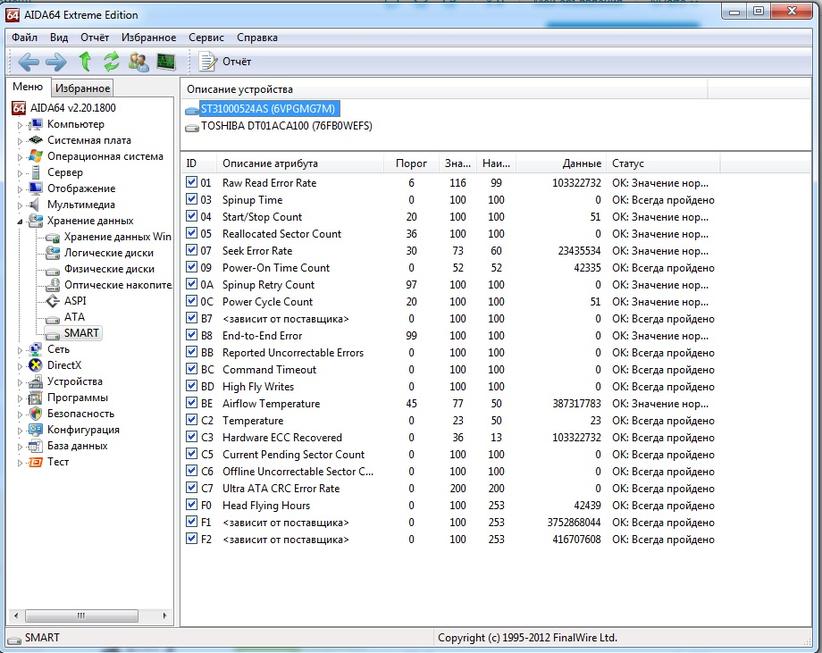Expand the Программы node arrow
The image size is (822, 653).
[x=20, y=398]
